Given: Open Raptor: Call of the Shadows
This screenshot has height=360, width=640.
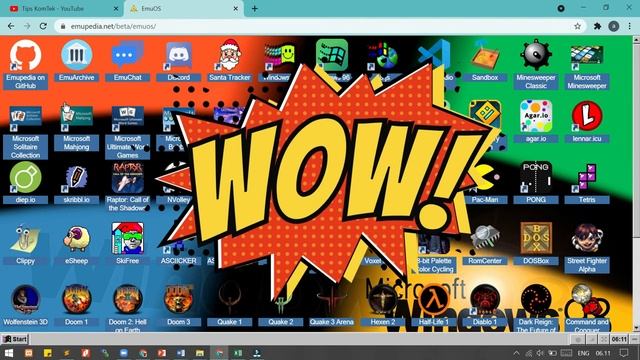Looking at the screenshot, I should pyautogui.click(x=127, y=187).
